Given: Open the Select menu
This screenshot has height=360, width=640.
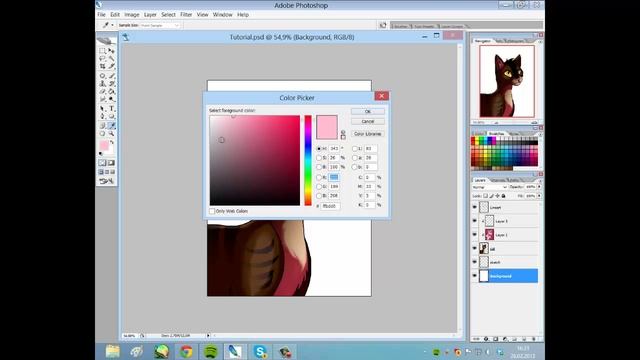Looking at the screenshot, I should pyautogui.click(x=168, y=15).
